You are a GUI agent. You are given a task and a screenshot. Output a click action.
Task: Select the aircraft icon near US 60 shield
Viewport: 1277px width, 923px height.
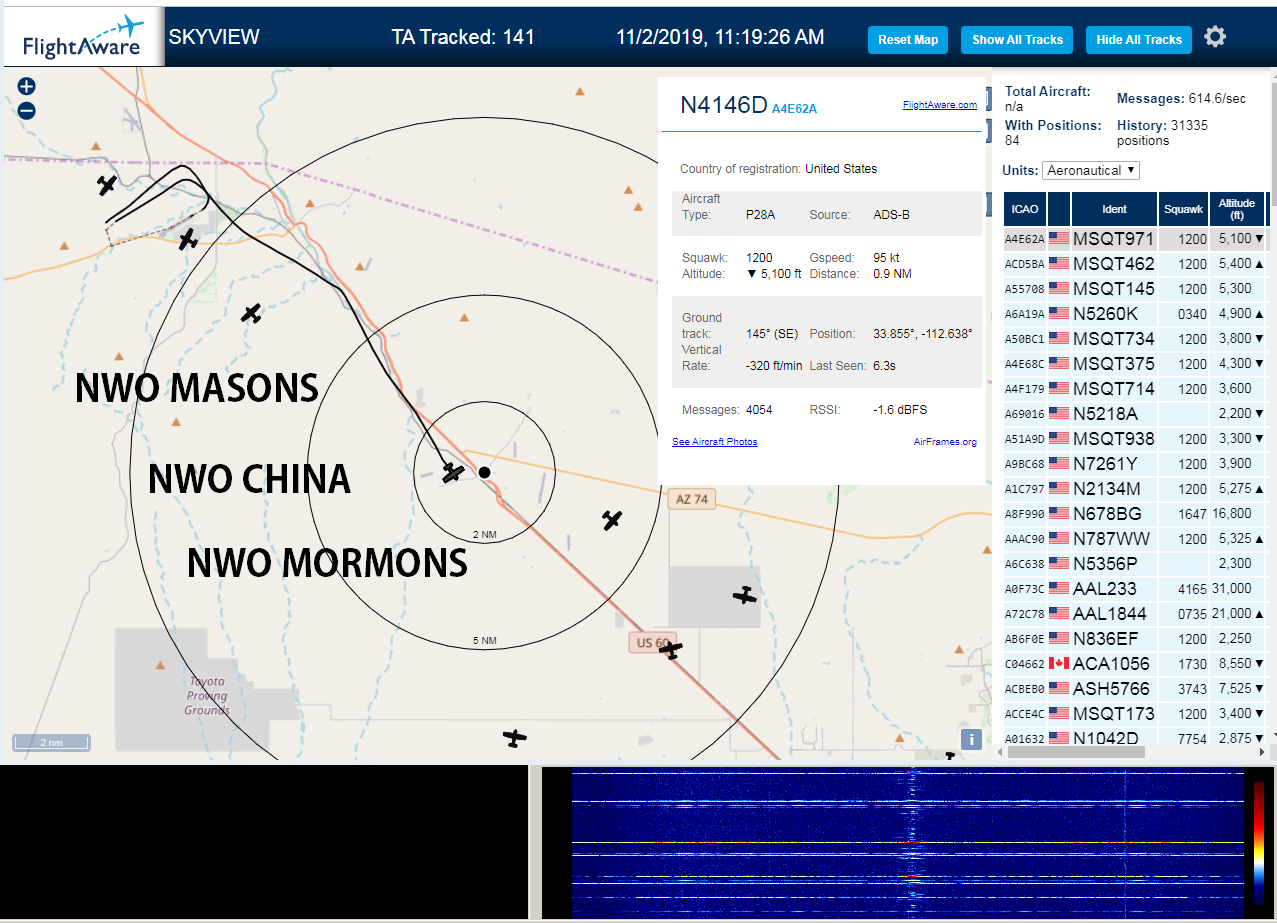671,650
